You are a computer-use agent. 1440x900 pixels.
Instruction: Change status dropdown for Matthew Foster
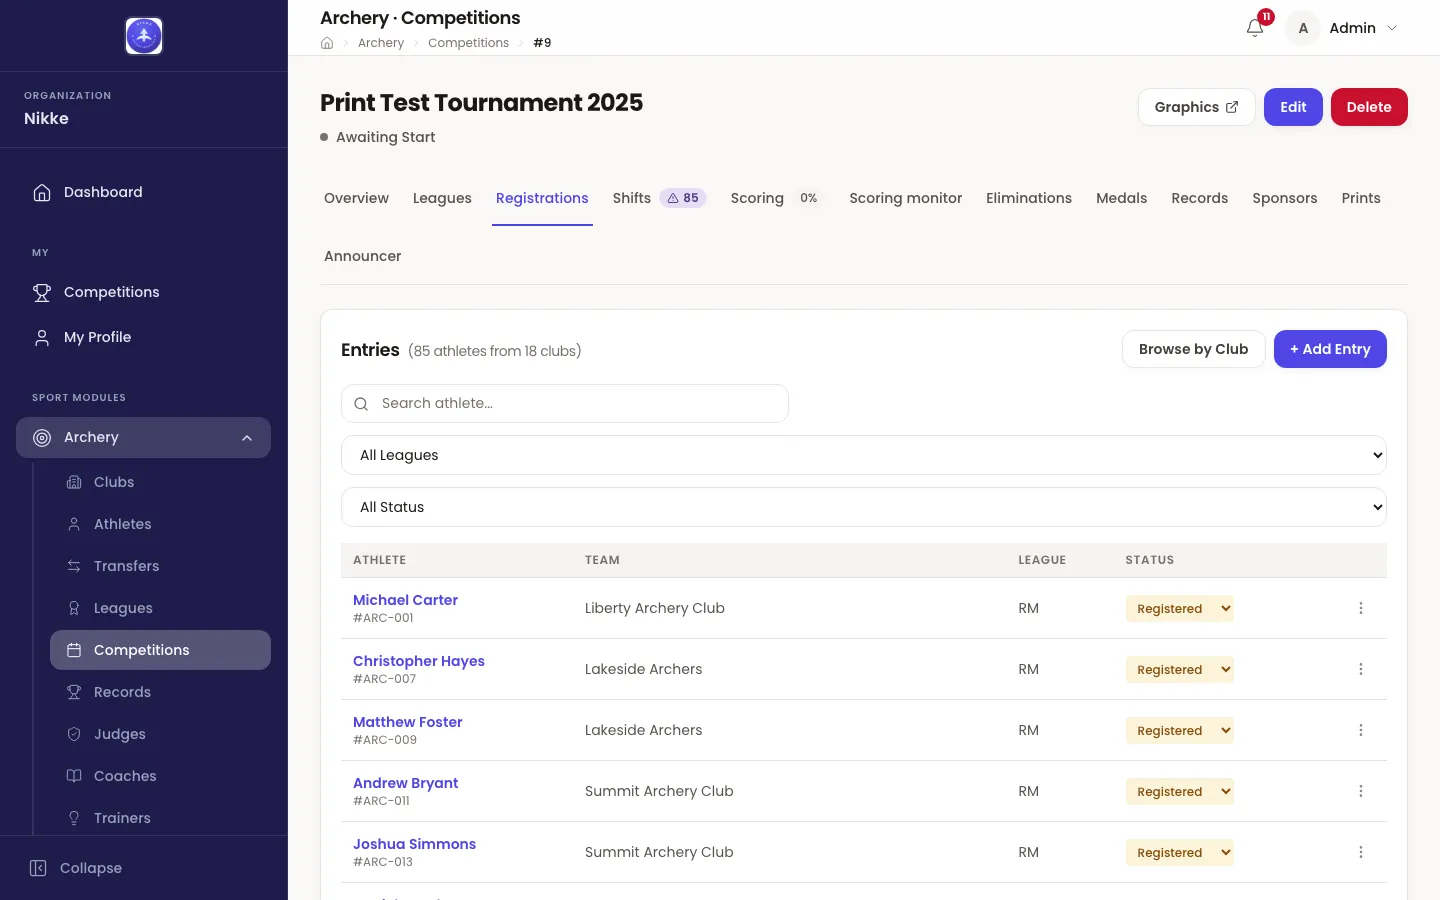pos(1180,730)
